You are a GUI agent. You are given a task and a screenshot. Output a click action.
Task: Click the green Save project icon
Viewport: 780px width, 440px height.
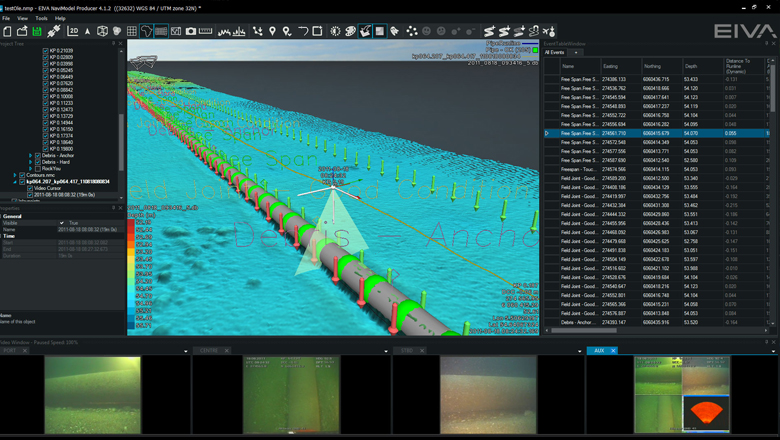[38, 31]
